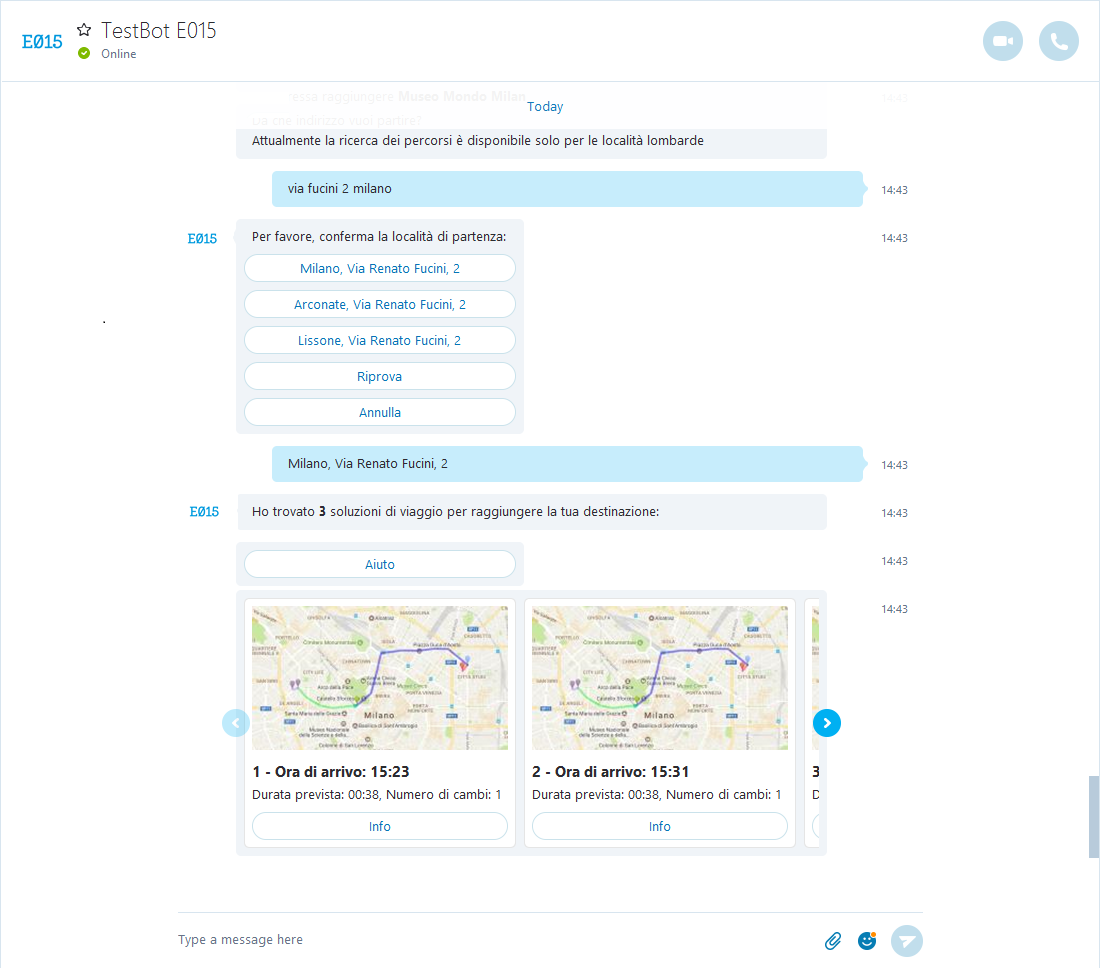This screenshot has width=1100, height=968.
Task: Start a video call with TestBot E015
Action: click(x=1003, y=41)
